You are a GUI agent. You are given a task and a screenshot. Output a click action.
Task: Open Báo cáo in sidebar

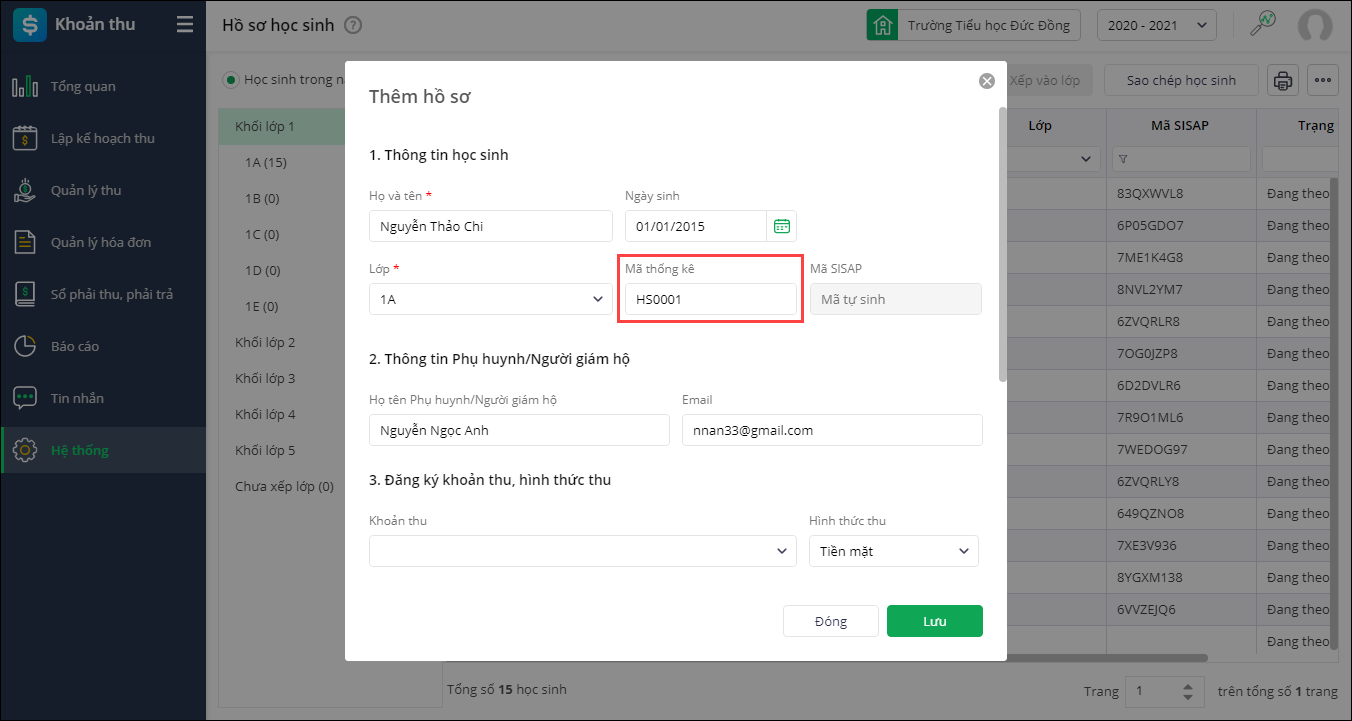(75, 346)
